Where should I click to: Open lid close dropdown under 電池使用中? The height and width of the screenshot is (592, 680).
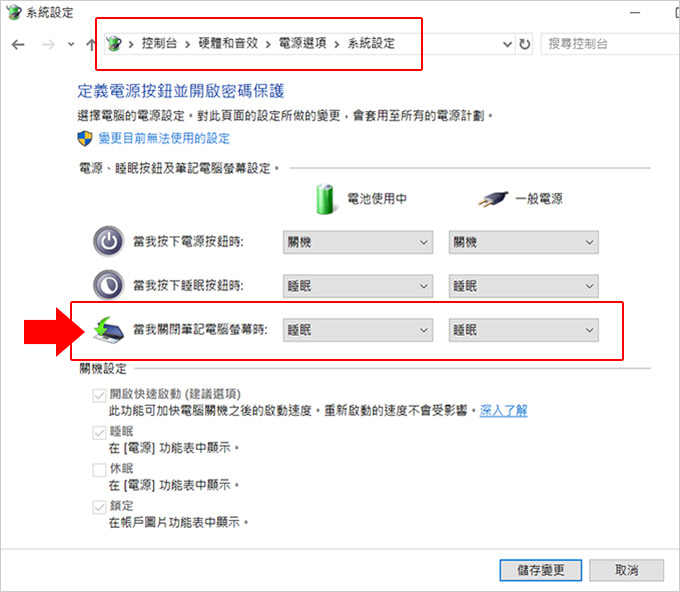358,330
